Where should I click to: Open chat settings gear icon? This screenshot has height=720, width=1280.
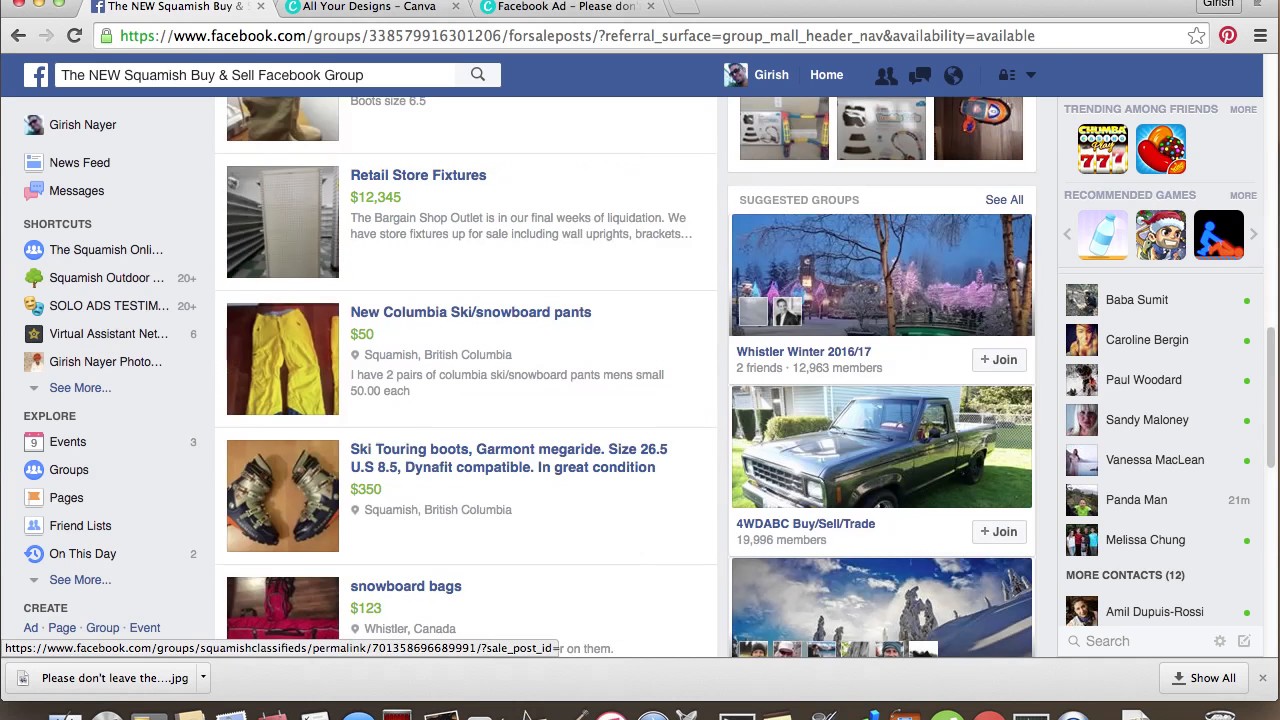1220,641
